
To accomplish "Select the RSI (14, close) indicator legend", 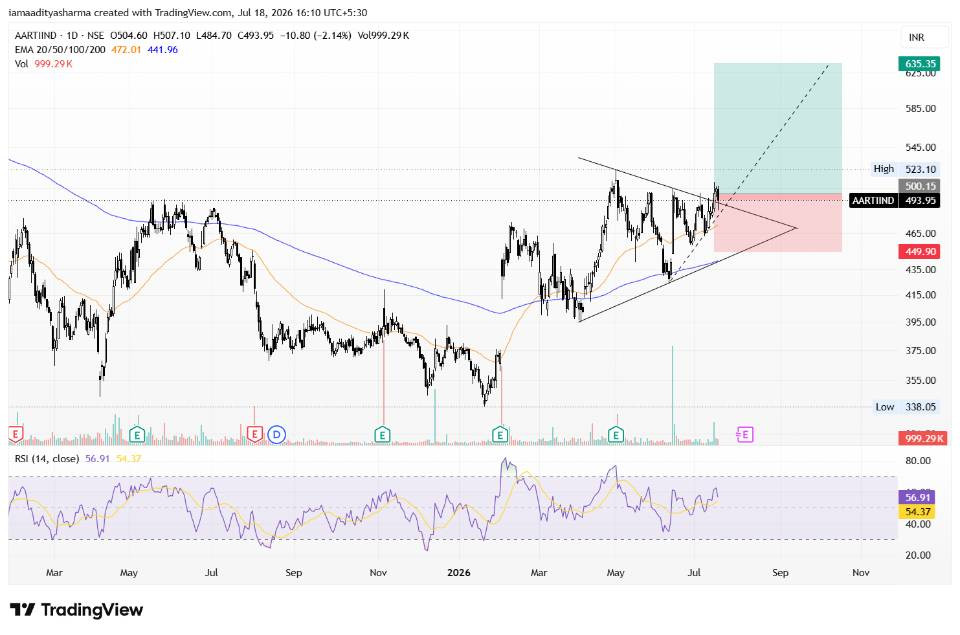I will (47, 459).
